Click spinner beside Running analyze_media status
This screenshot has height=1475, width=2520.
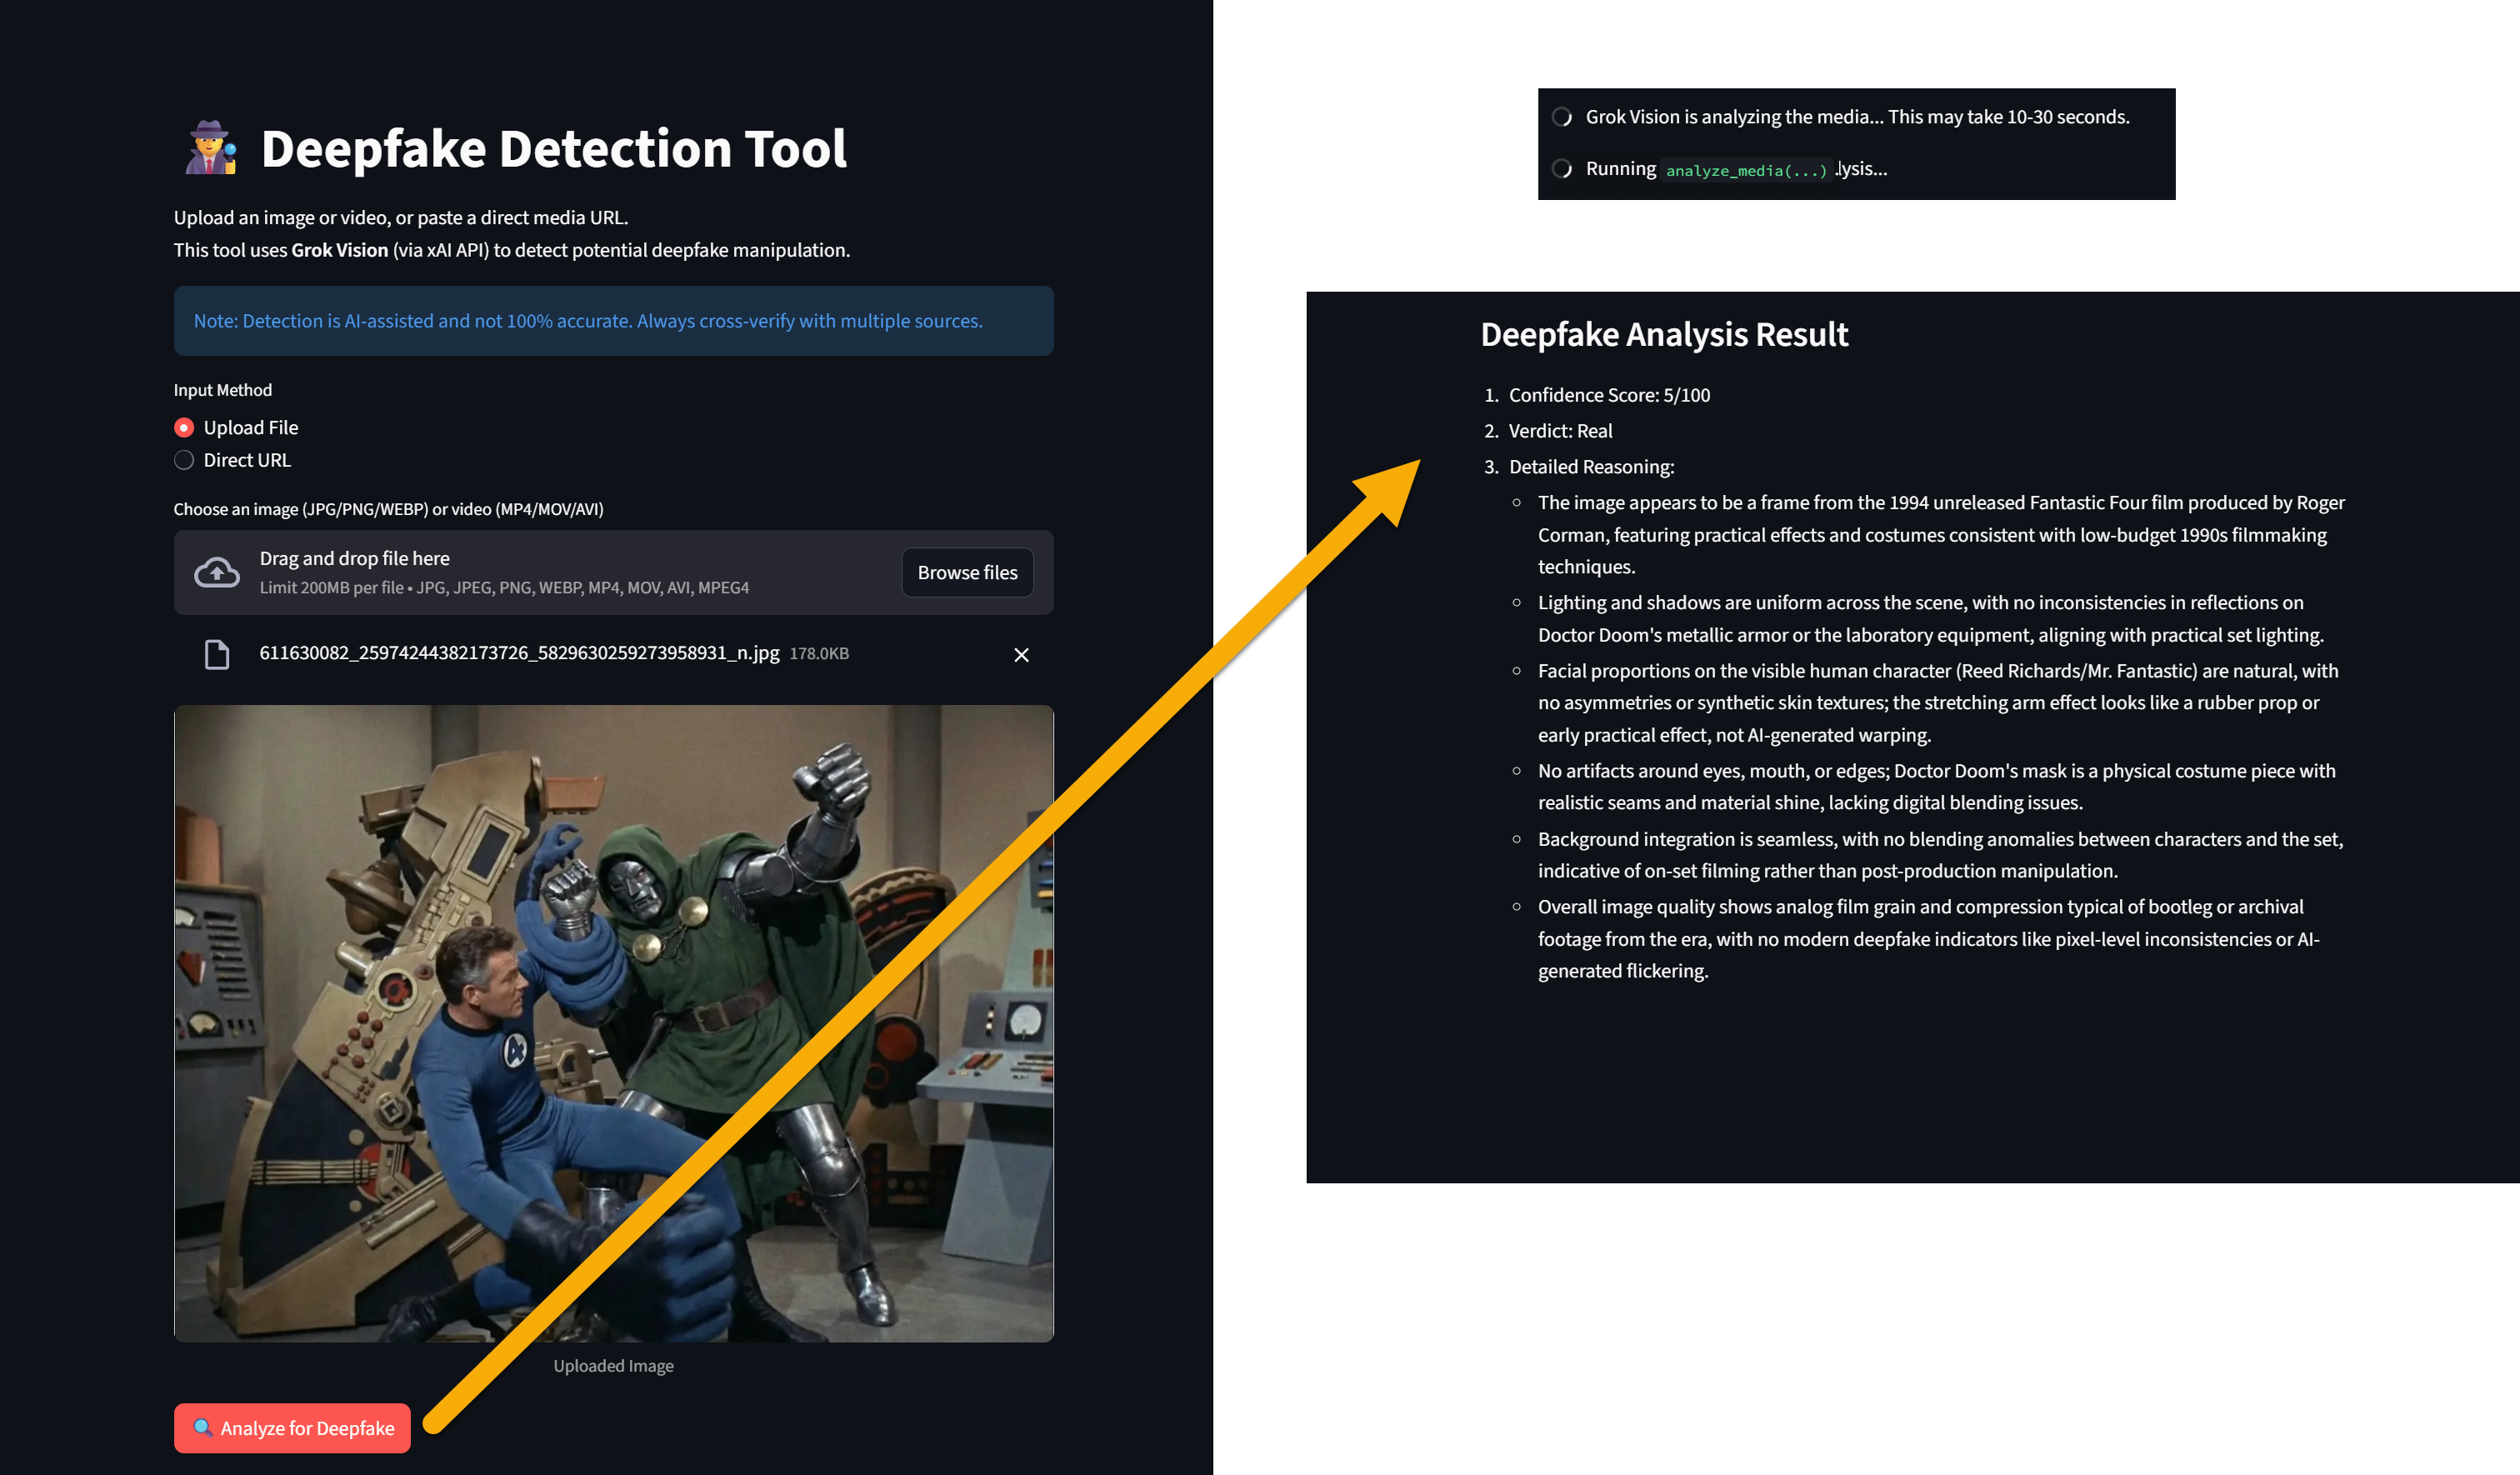coord(1561,169)
